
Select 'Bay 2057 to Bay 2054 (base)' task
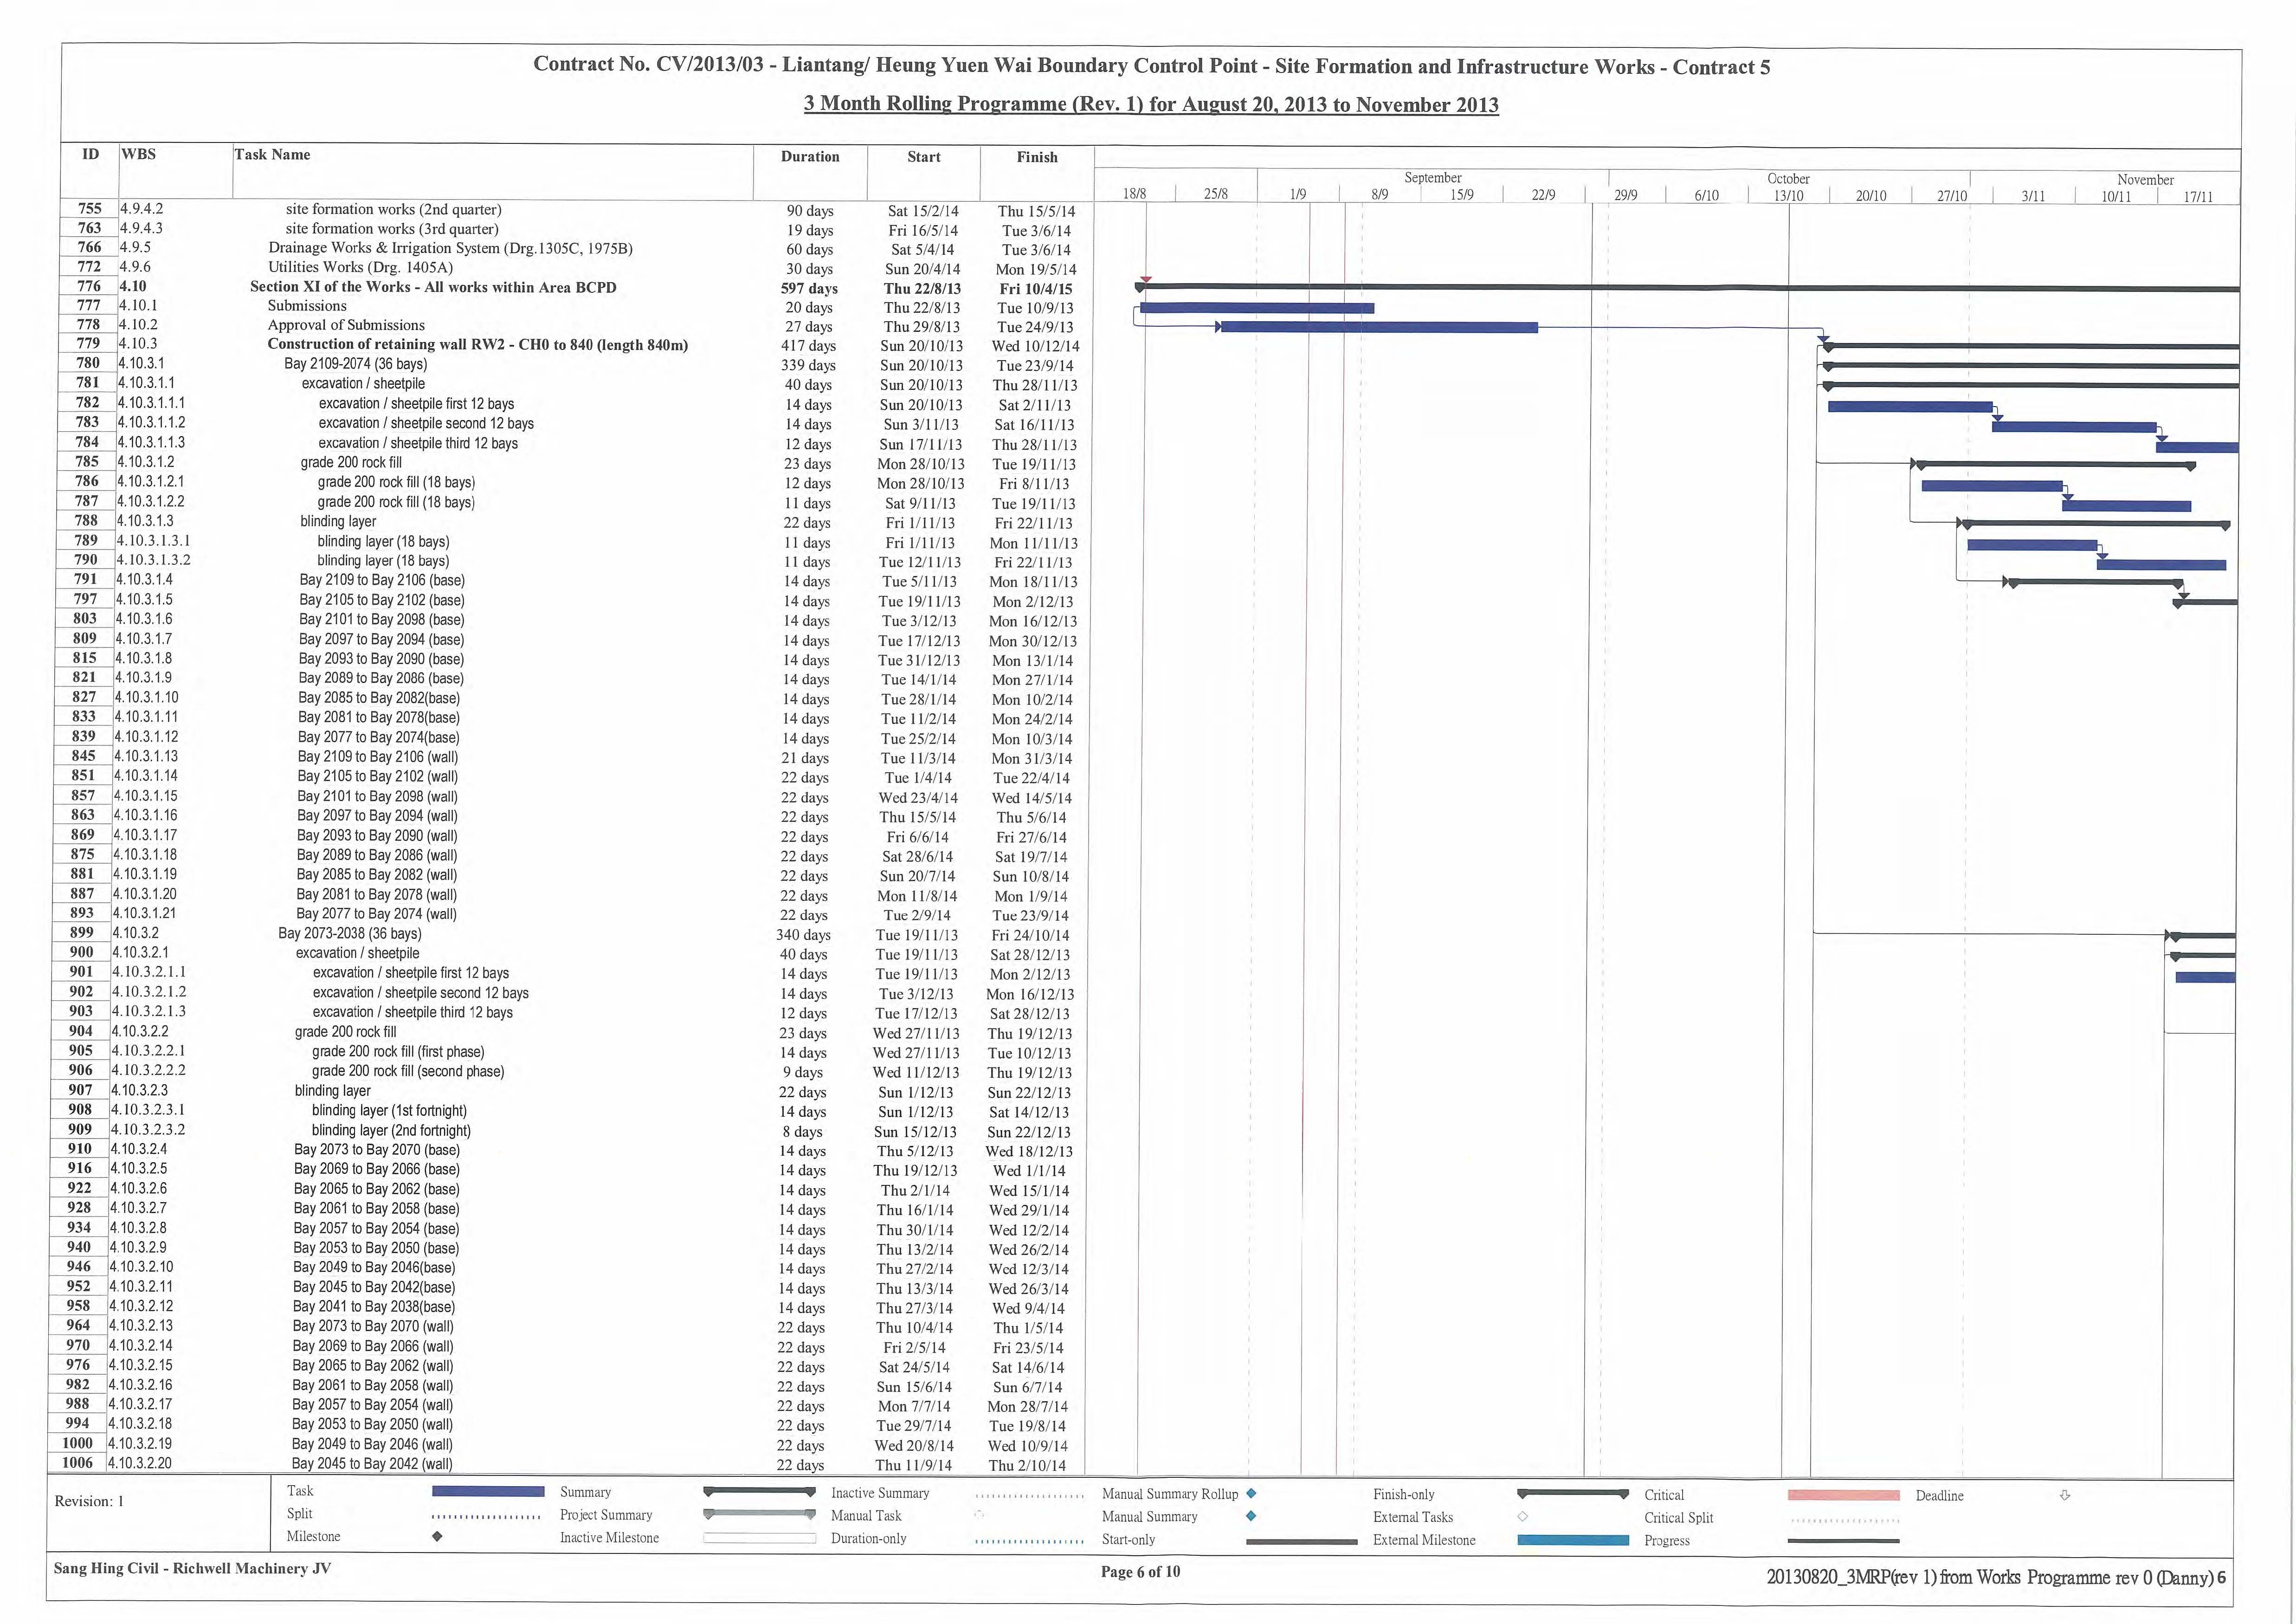coord(376,1228)
